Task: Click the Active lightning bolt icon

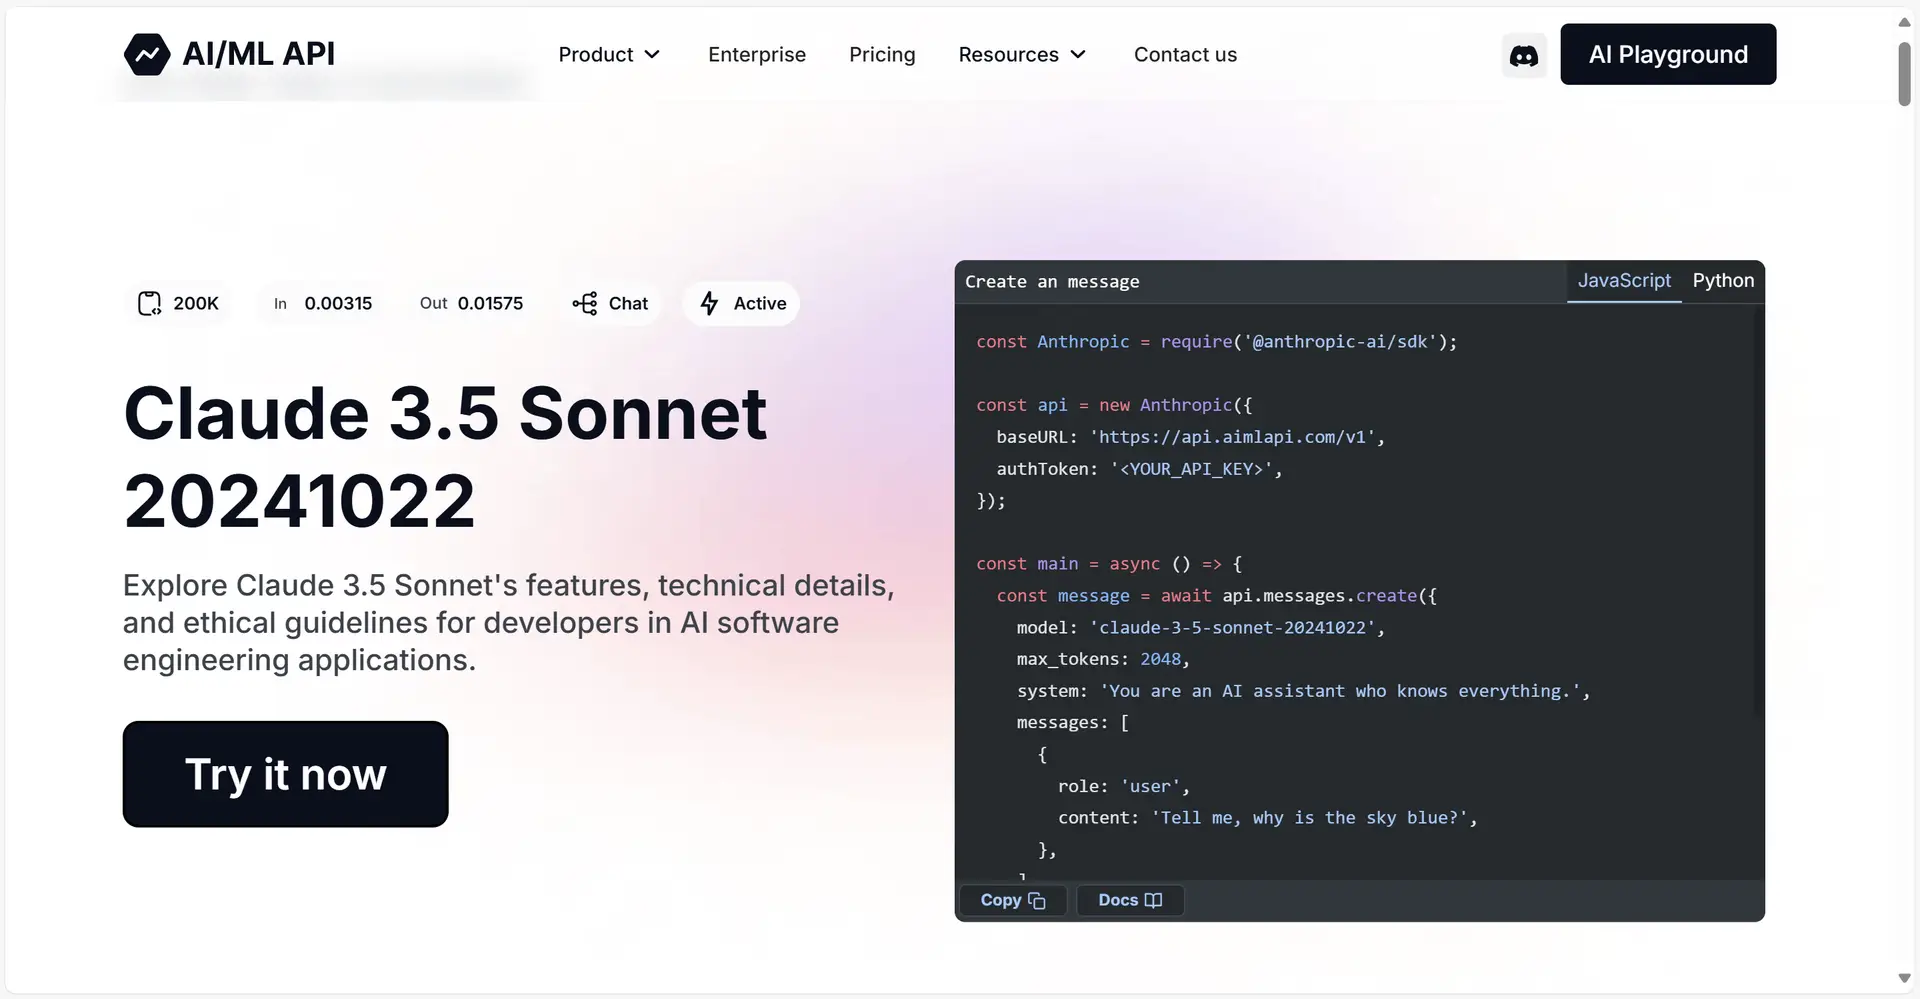Action: coord(709,303)
